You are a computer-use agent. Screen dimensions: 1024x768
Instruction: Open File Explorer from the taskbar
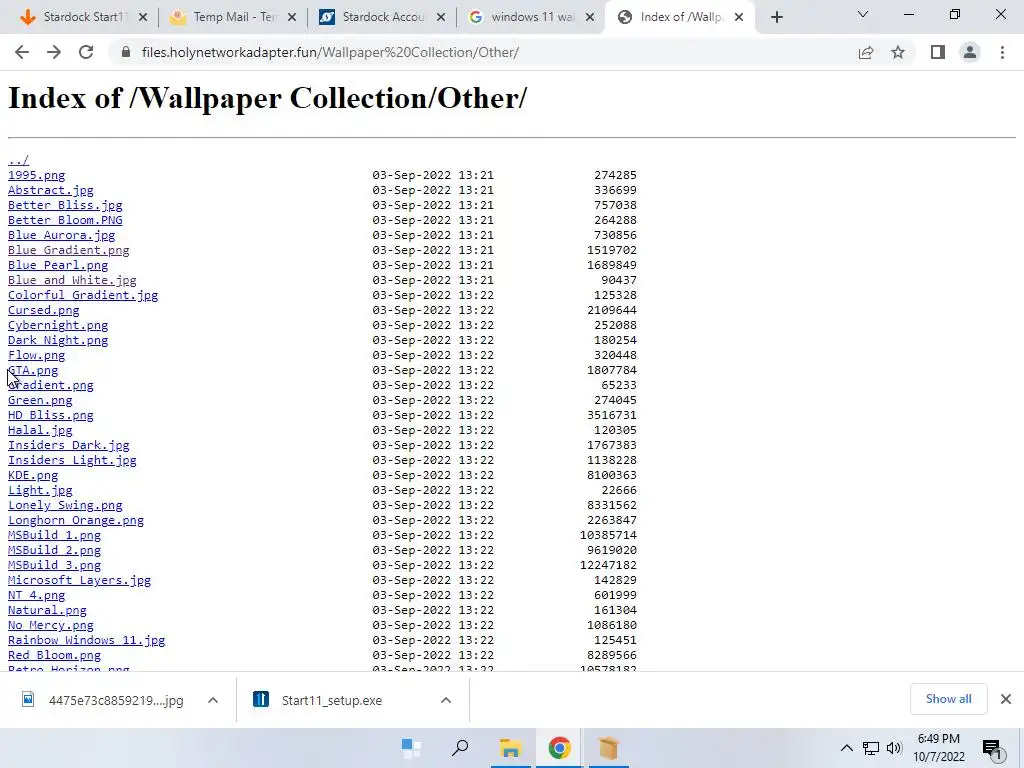pos(510,748)
